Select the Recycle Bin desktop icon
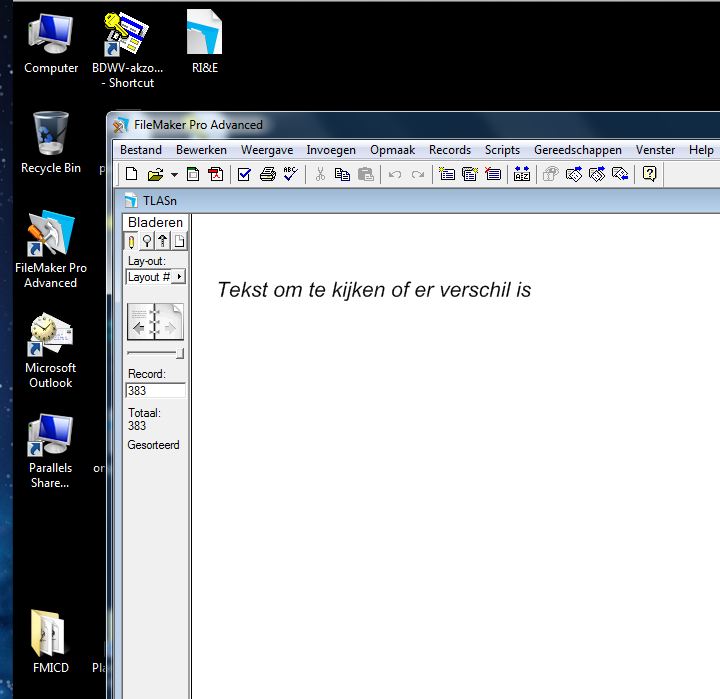The image size is (720, 699). point(51,143)
